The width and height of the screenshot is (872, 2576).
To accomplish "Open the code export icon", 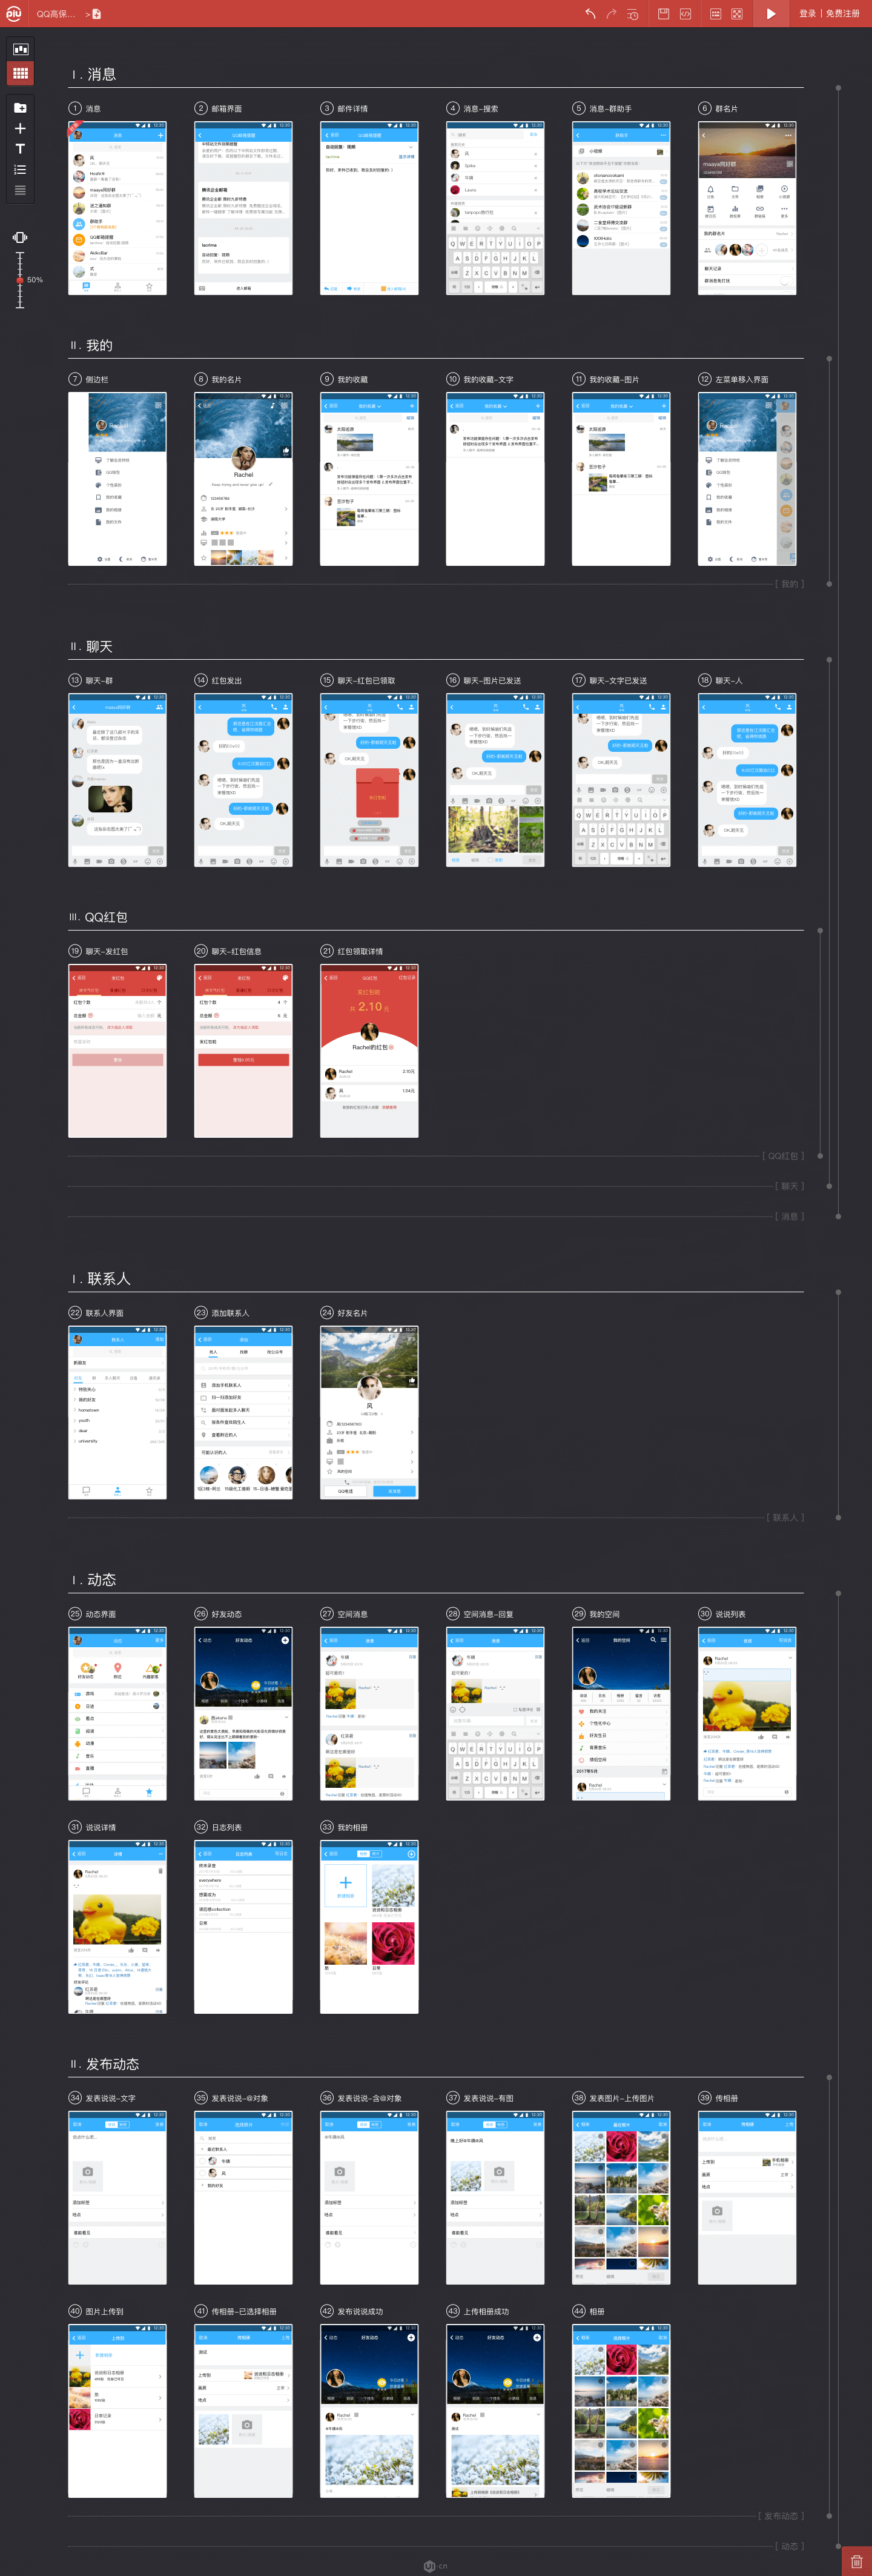I will coord(686,14).
